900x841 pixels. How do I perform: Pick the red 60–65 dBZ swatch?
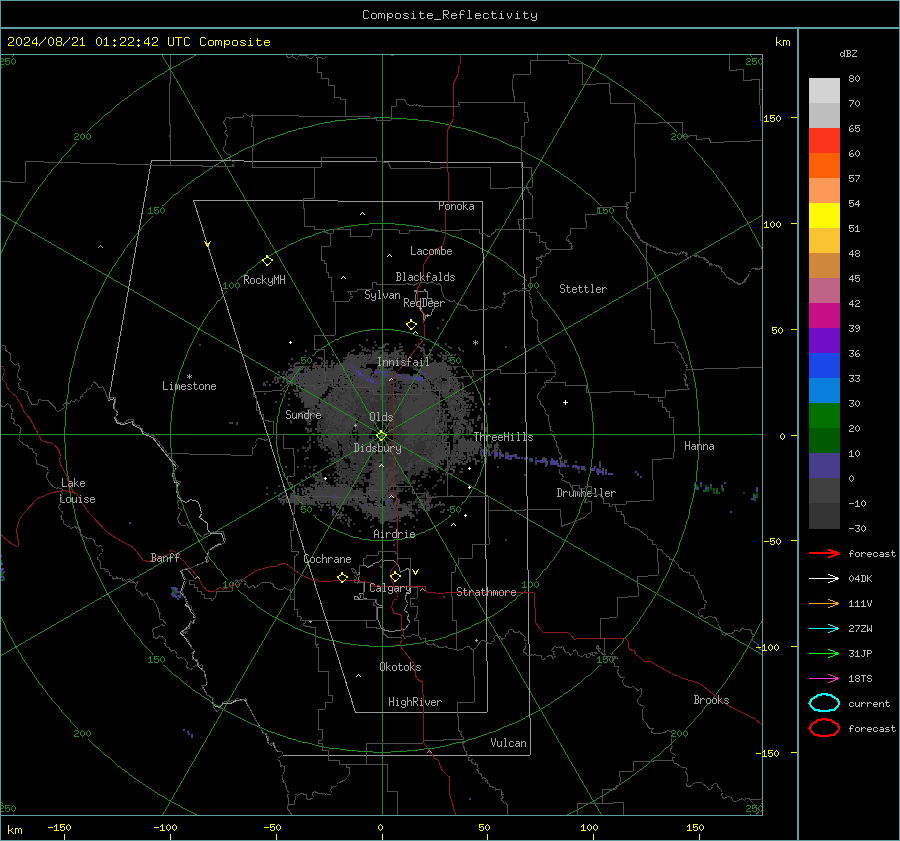824,141
